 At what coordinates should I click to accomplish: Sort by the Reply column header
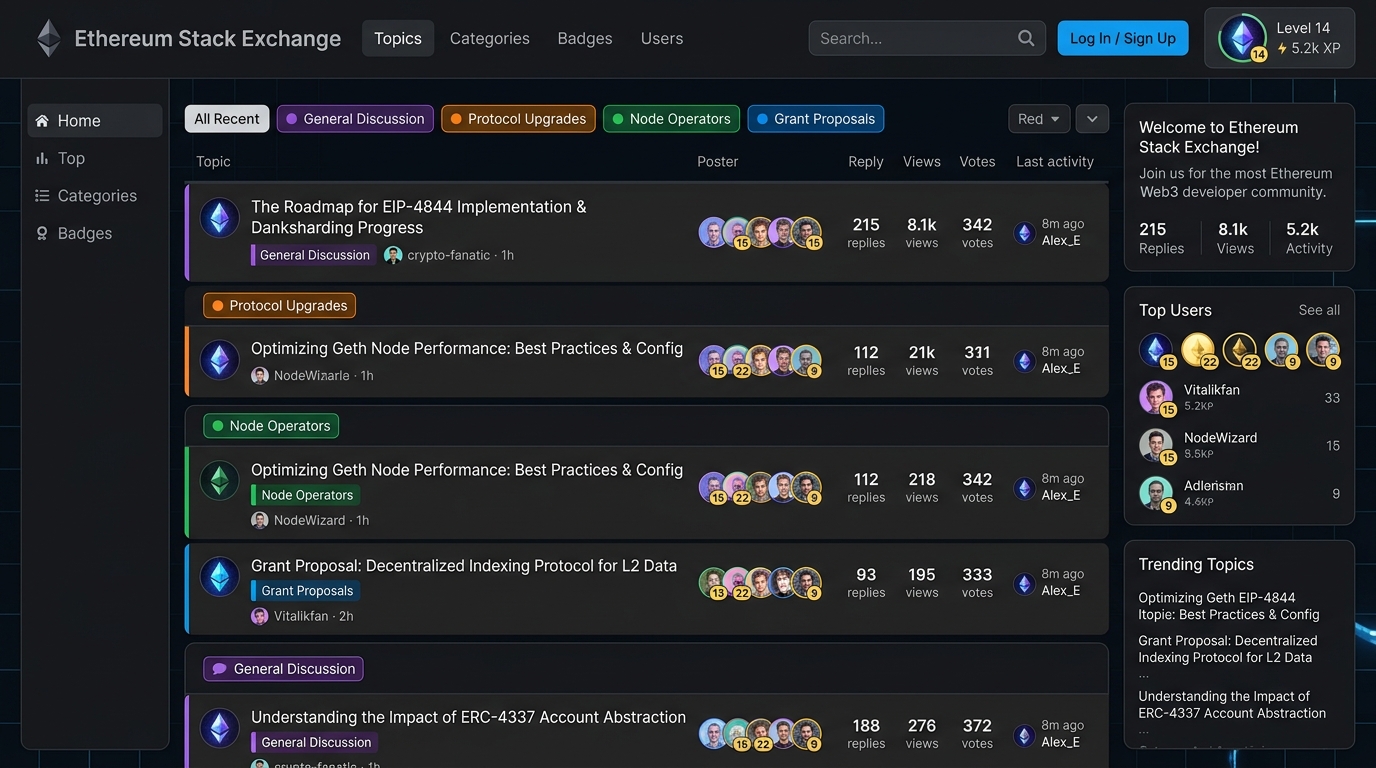pos(866,162)
